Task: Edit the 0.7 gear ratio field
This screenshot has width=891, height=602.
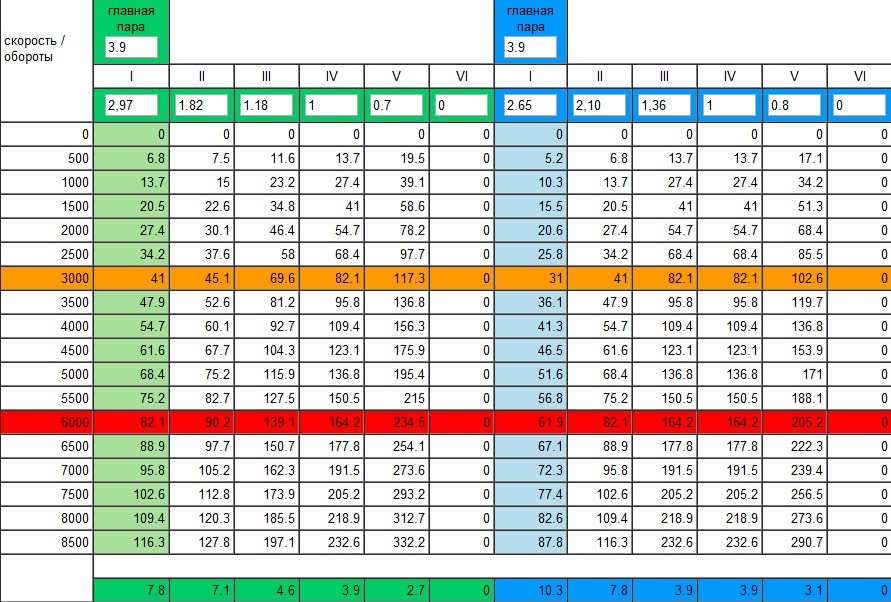Action: 397,105
